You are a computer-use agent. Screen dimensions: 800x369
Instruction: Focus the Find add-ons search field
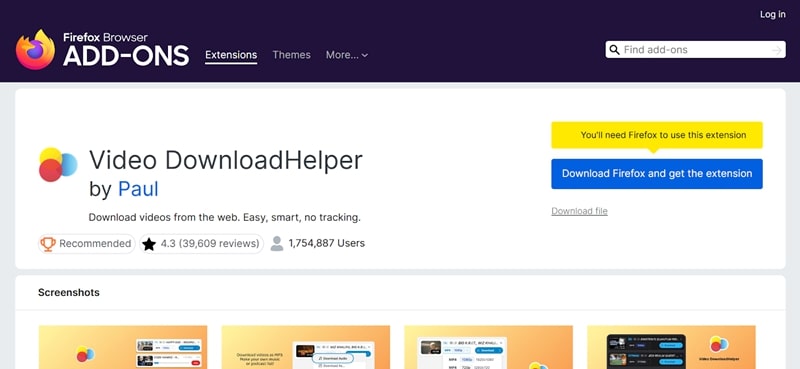click(x=696, y=50)
